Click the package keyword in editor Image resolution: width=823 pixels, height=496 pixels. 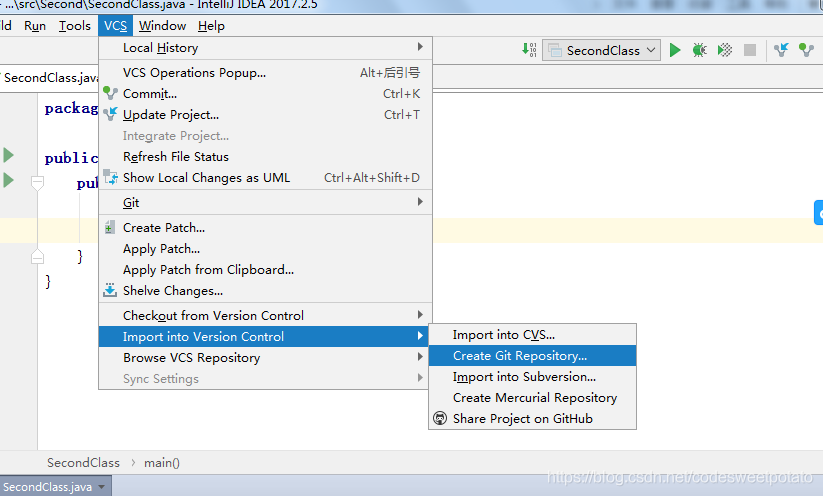click(71, 108)
